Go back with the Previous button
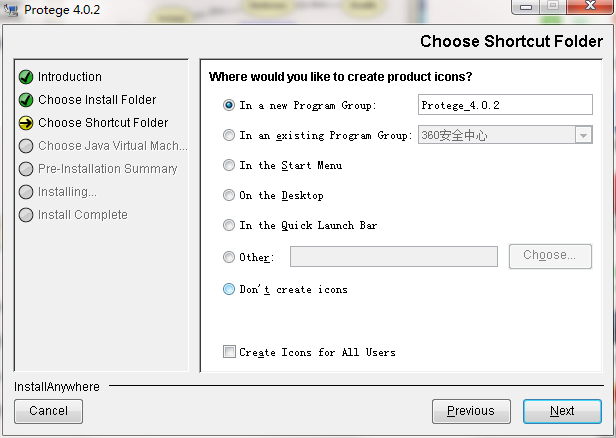The width and height of the screenshot is (616, 438). [470, 411]
